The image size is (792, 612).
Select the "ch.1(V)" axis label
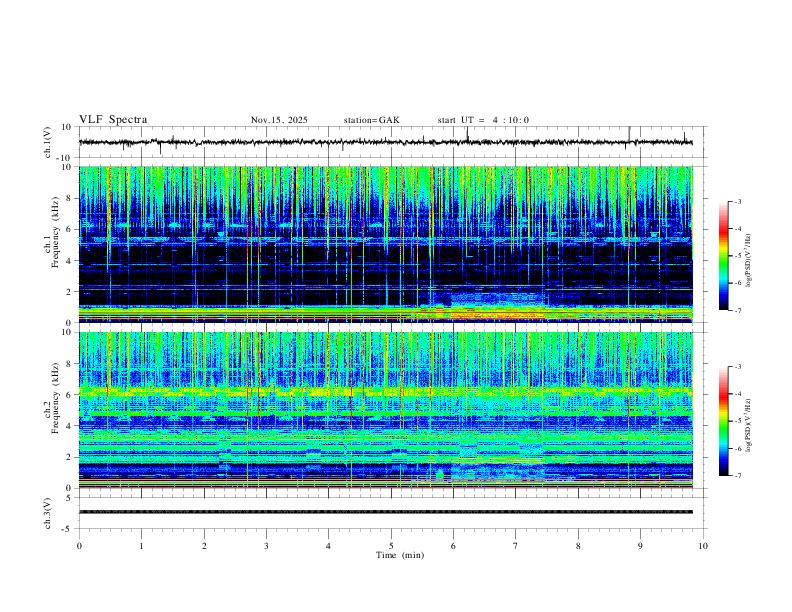click(x=48, y=142)
